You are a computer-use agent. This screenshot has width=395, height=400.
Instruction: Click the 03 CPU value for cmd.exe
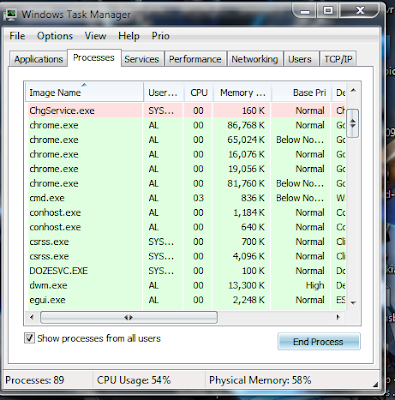[198, 198]
